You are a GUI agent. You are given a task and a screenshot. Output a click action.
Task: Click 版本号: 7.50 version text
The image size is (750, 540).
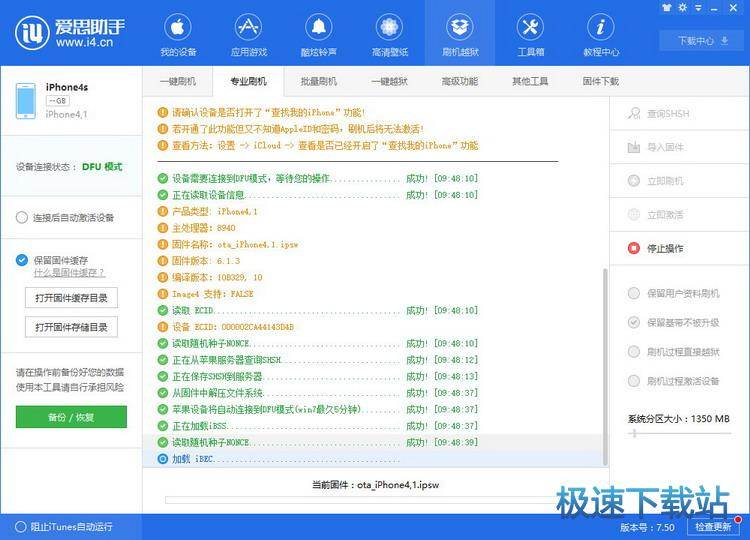tap(647, 527)
